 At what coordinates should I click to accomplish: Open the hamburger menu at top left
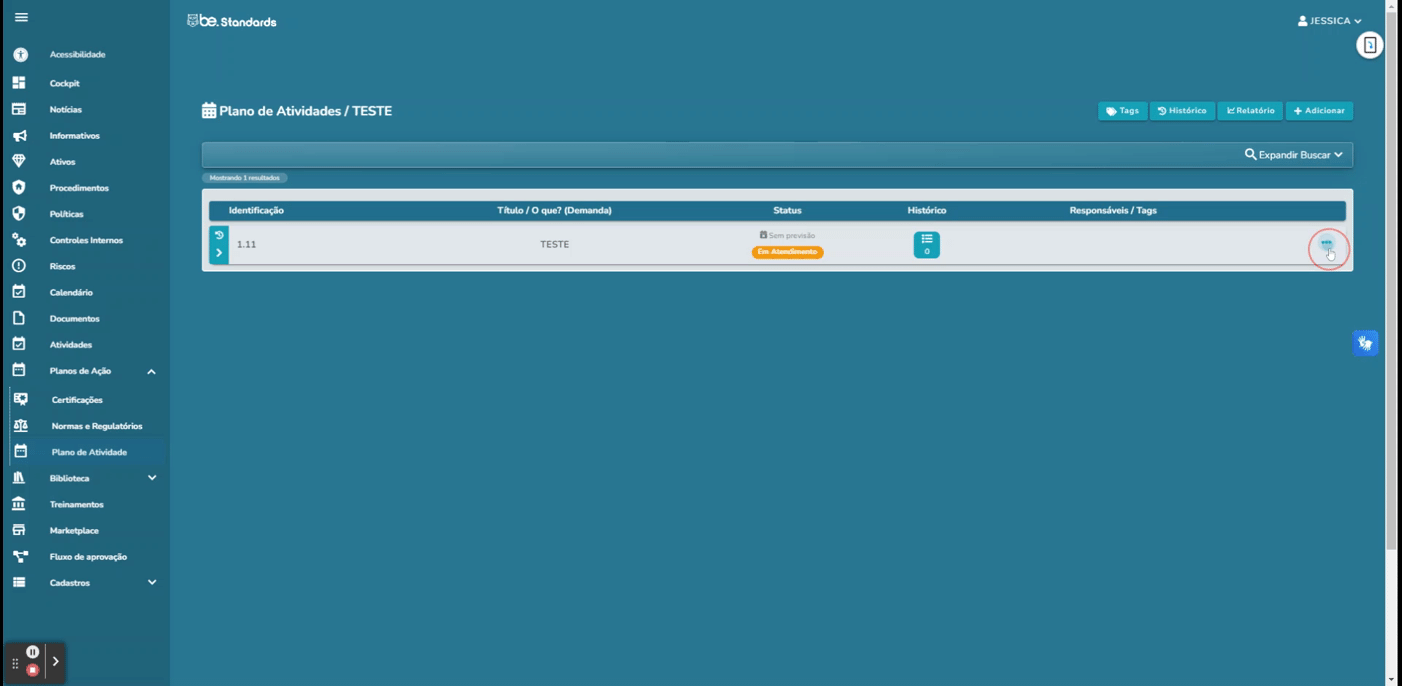[x=21, y=18]
